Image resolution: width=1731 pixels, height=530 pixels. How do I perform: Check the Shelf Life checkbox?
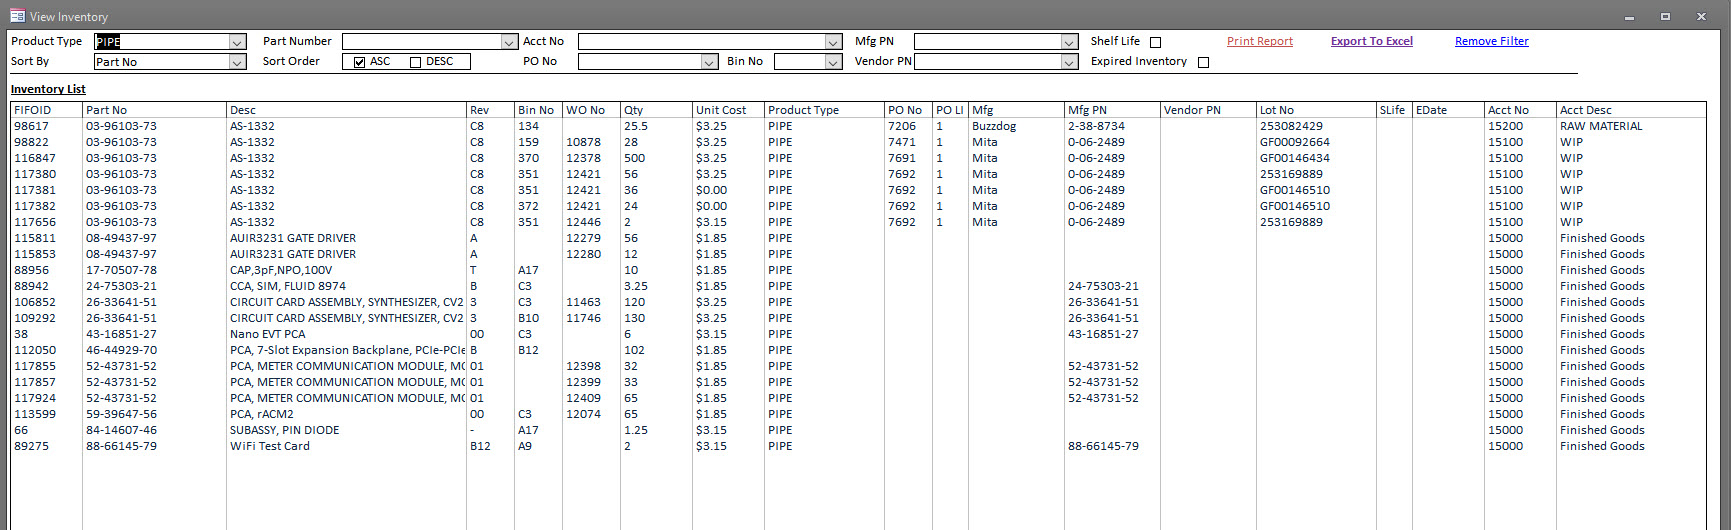click(x=1156, y=42)
